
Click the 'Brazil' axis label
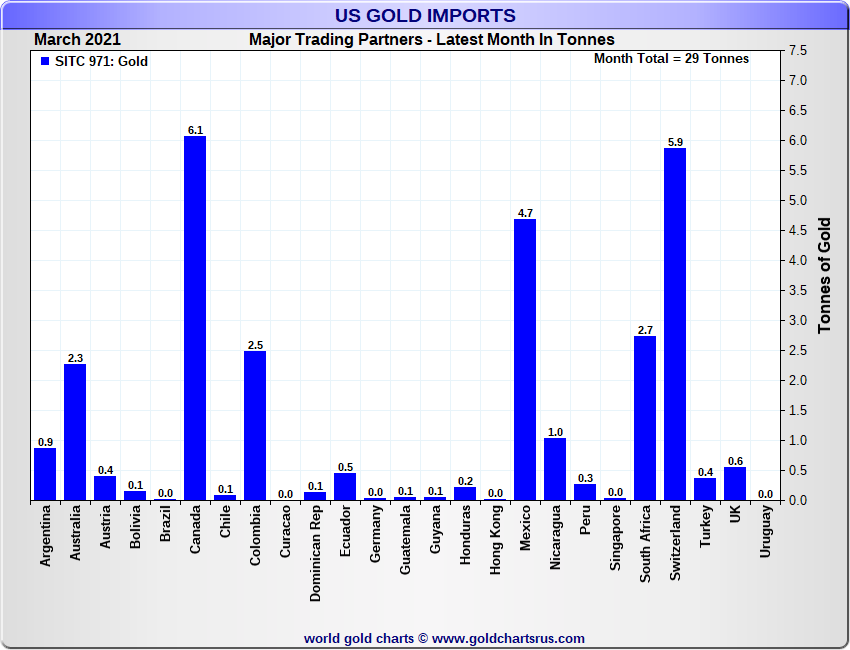[165, 523]
